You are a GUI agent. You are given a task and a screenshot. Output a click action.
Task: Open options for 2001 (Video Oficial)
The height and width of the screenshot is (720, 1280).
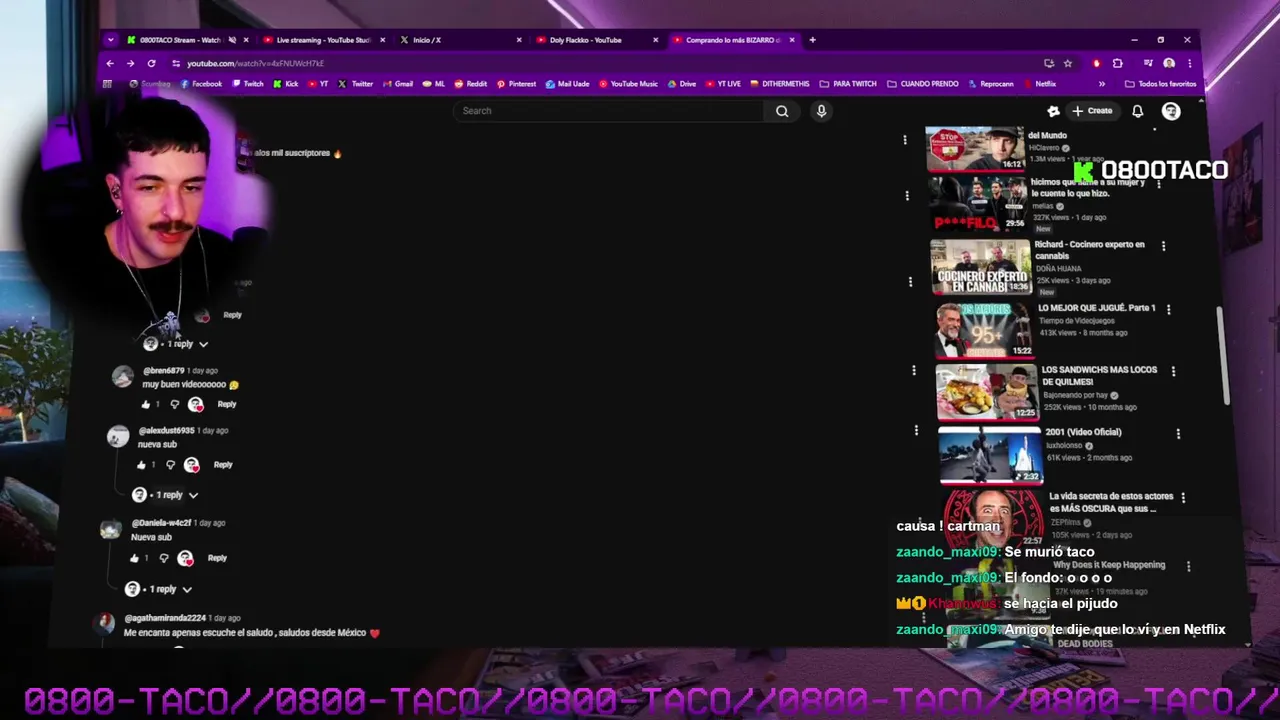[1178, 434]
